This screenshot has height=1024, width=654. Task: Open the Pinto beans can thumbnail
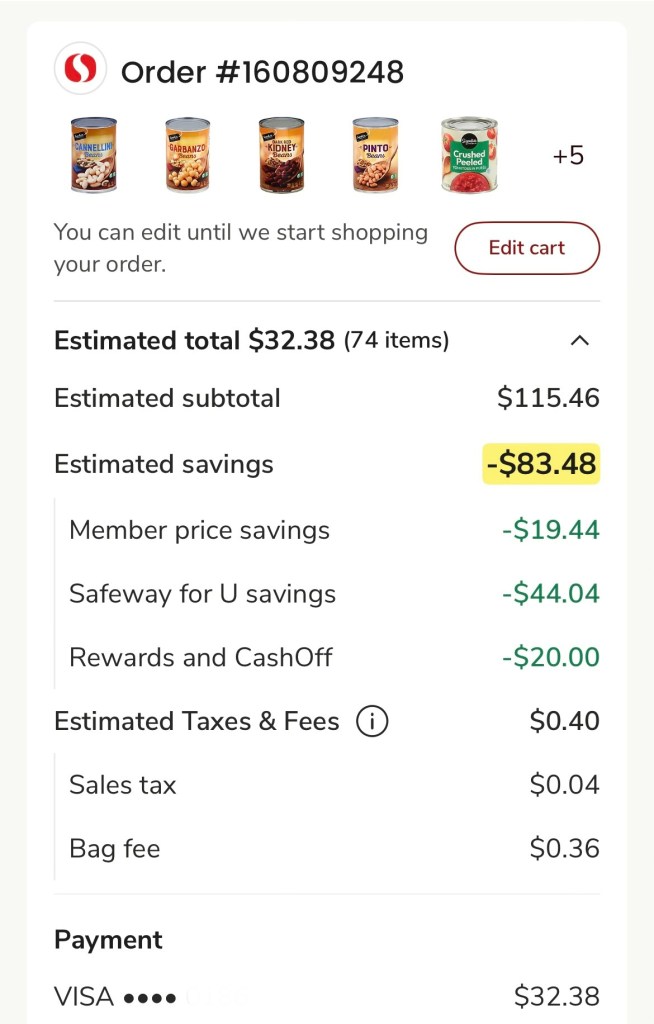coord(375,155)
